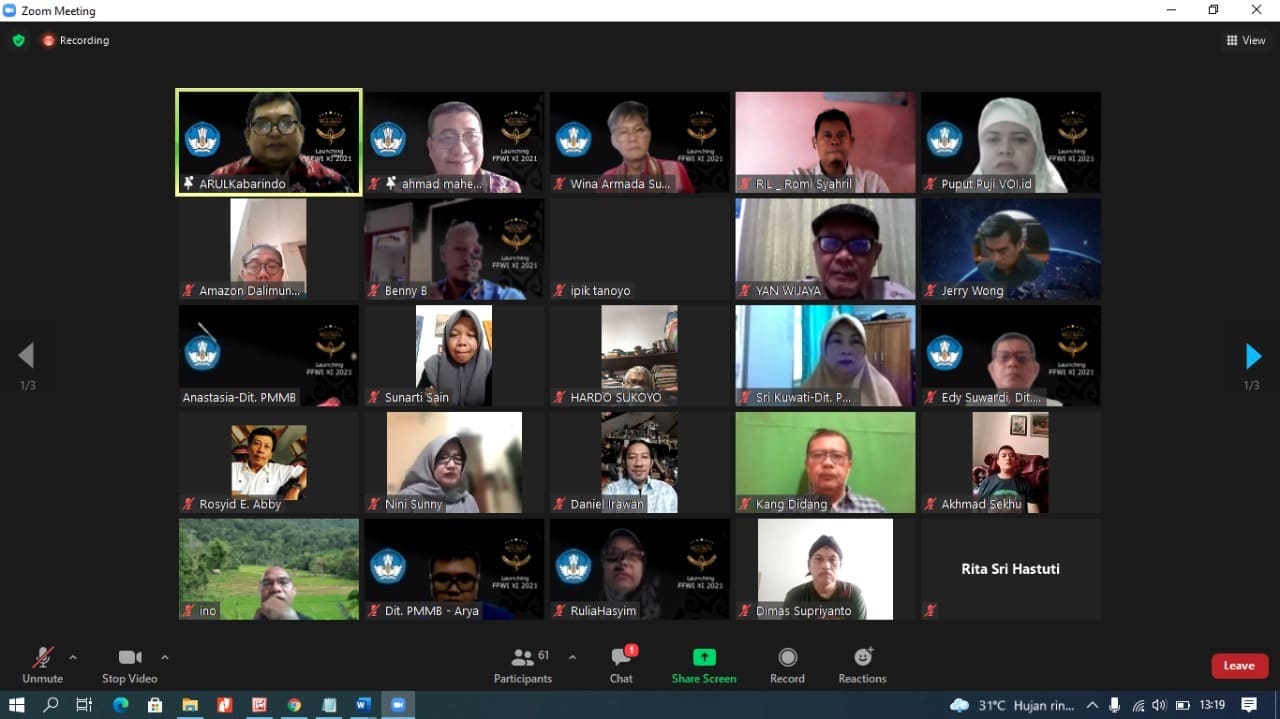Open audio options arrow beside Unmute
Screen dimensions: 1280x719
[x=73, y=657]
